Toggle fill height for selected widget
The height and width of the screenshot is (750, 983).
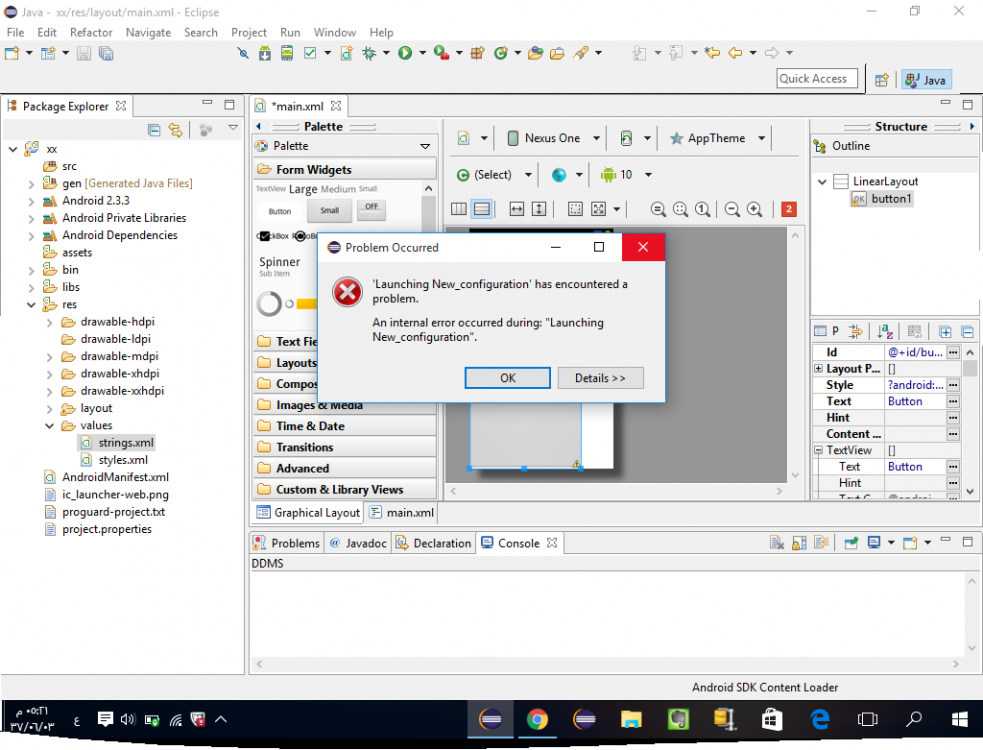pos(539,209)
